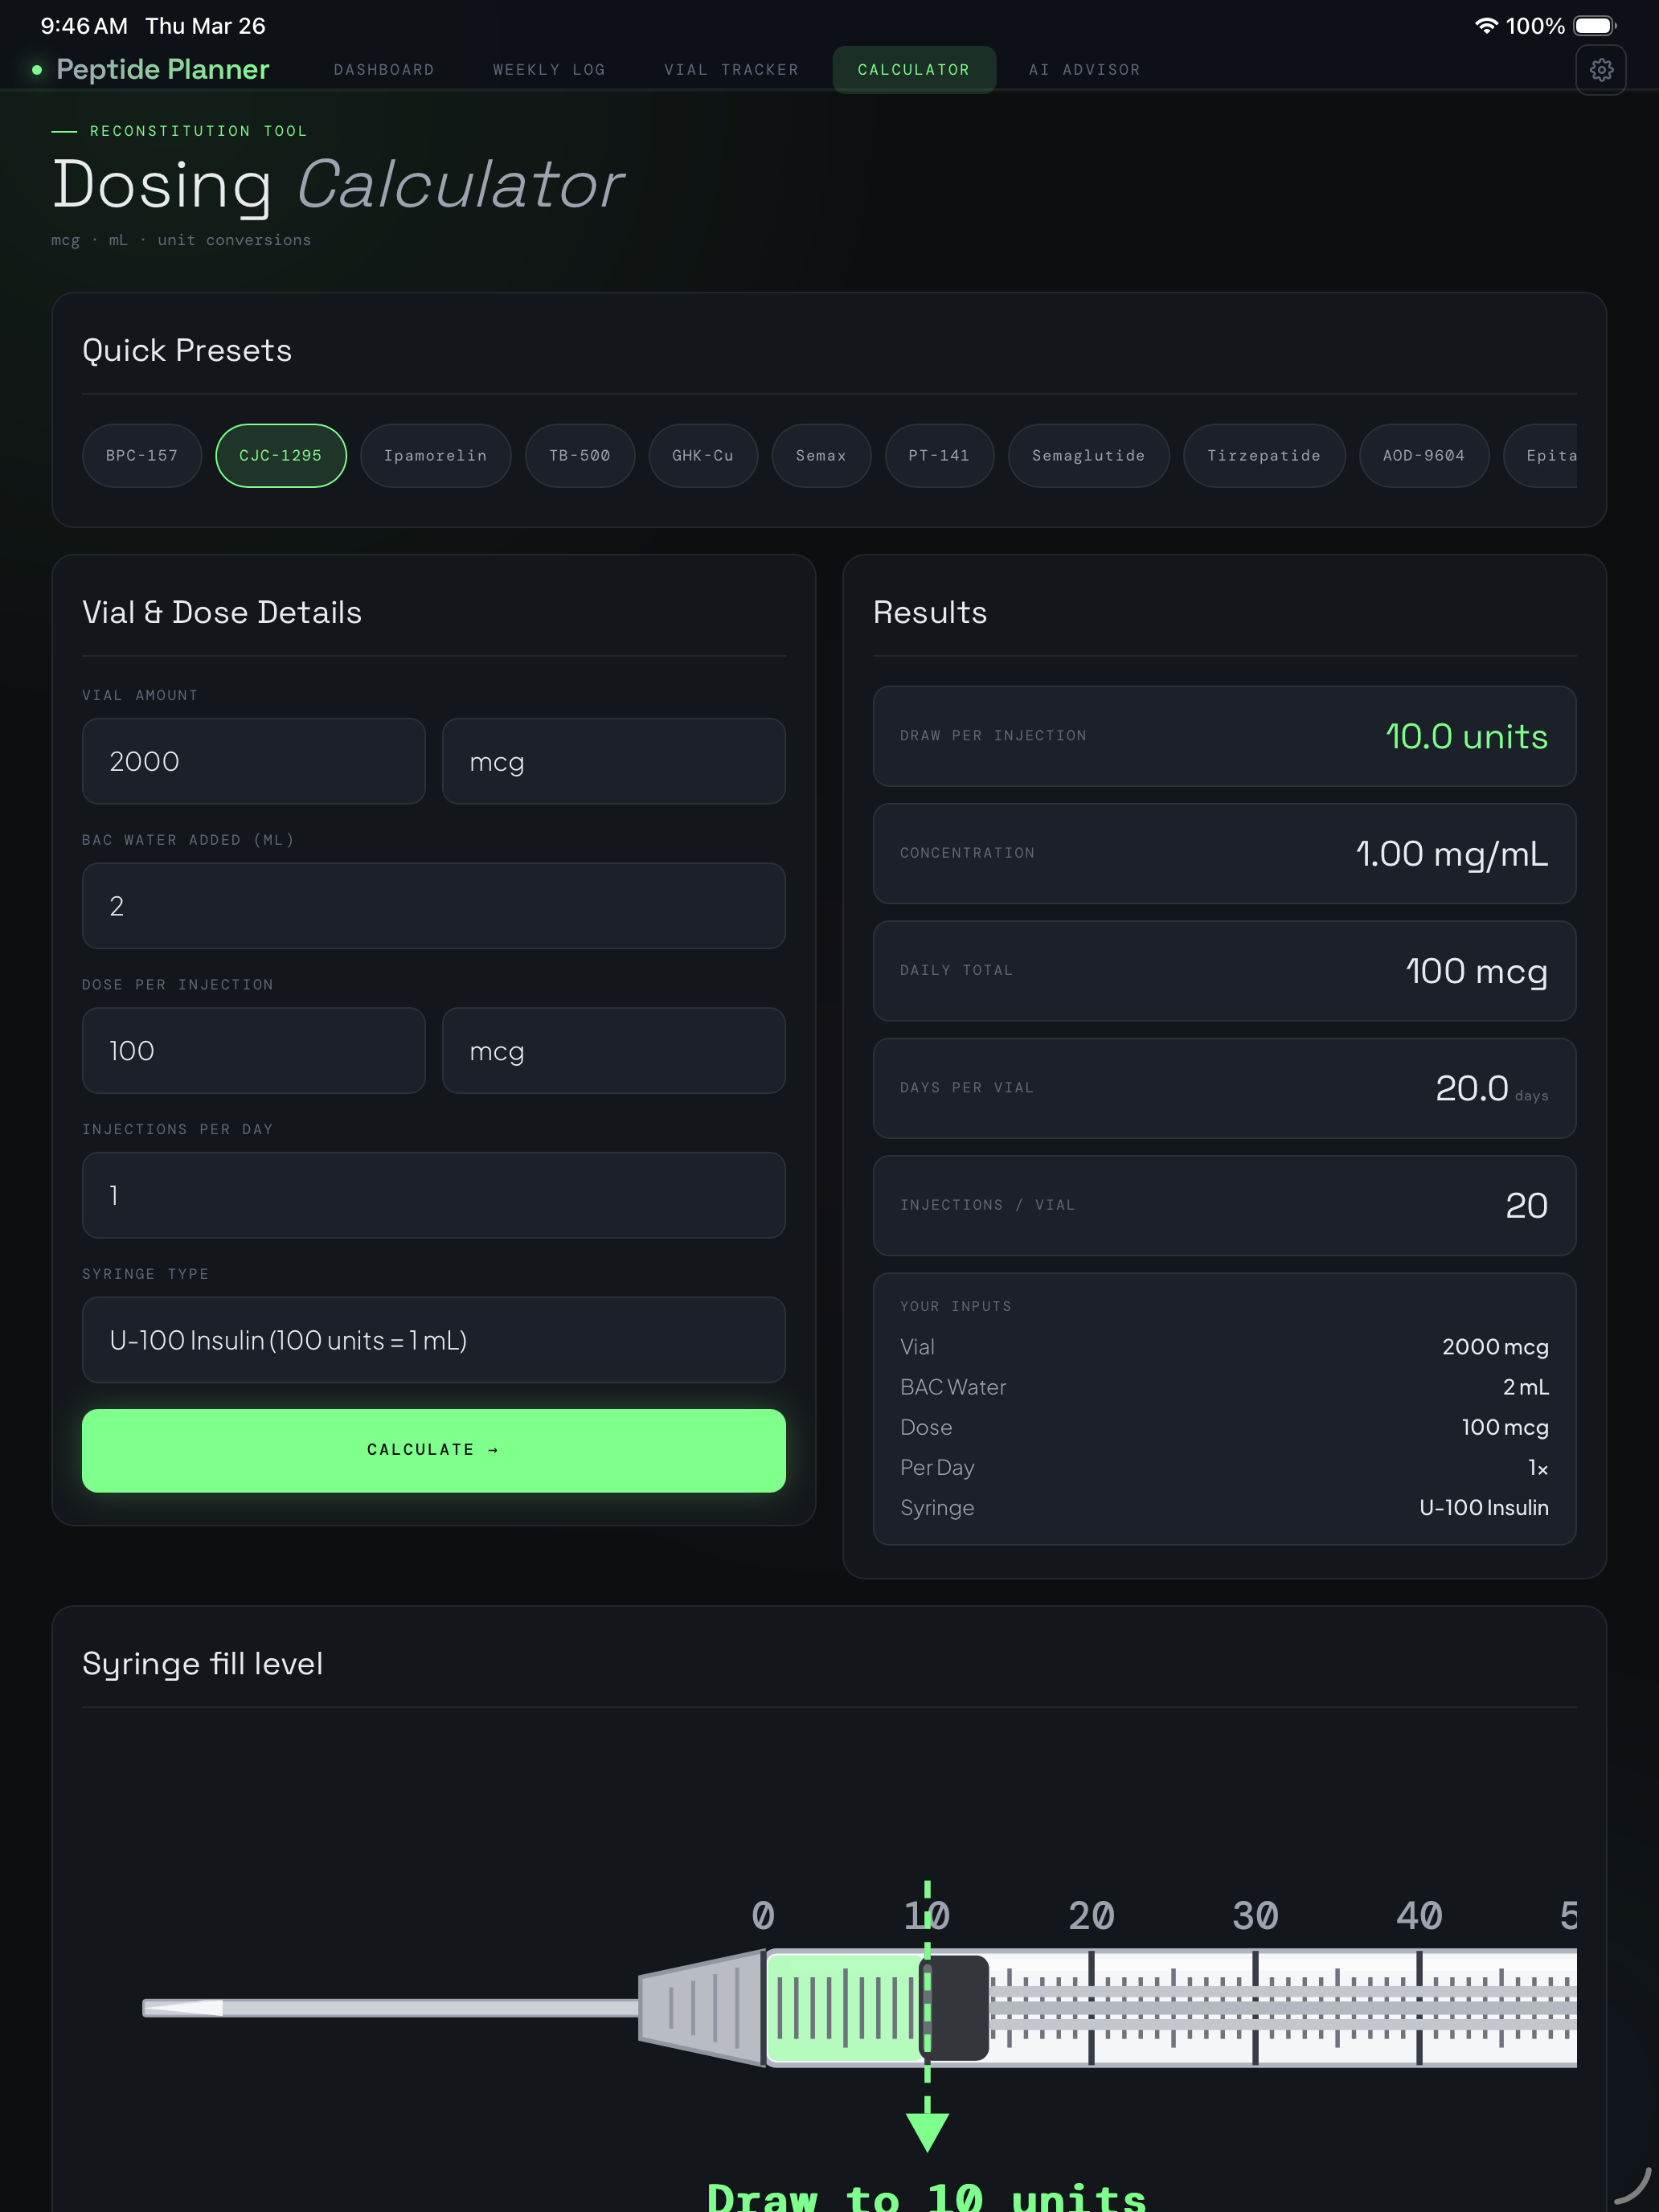
Task: Click the syringe plunger at 10 units
Action: [955, 2008]
